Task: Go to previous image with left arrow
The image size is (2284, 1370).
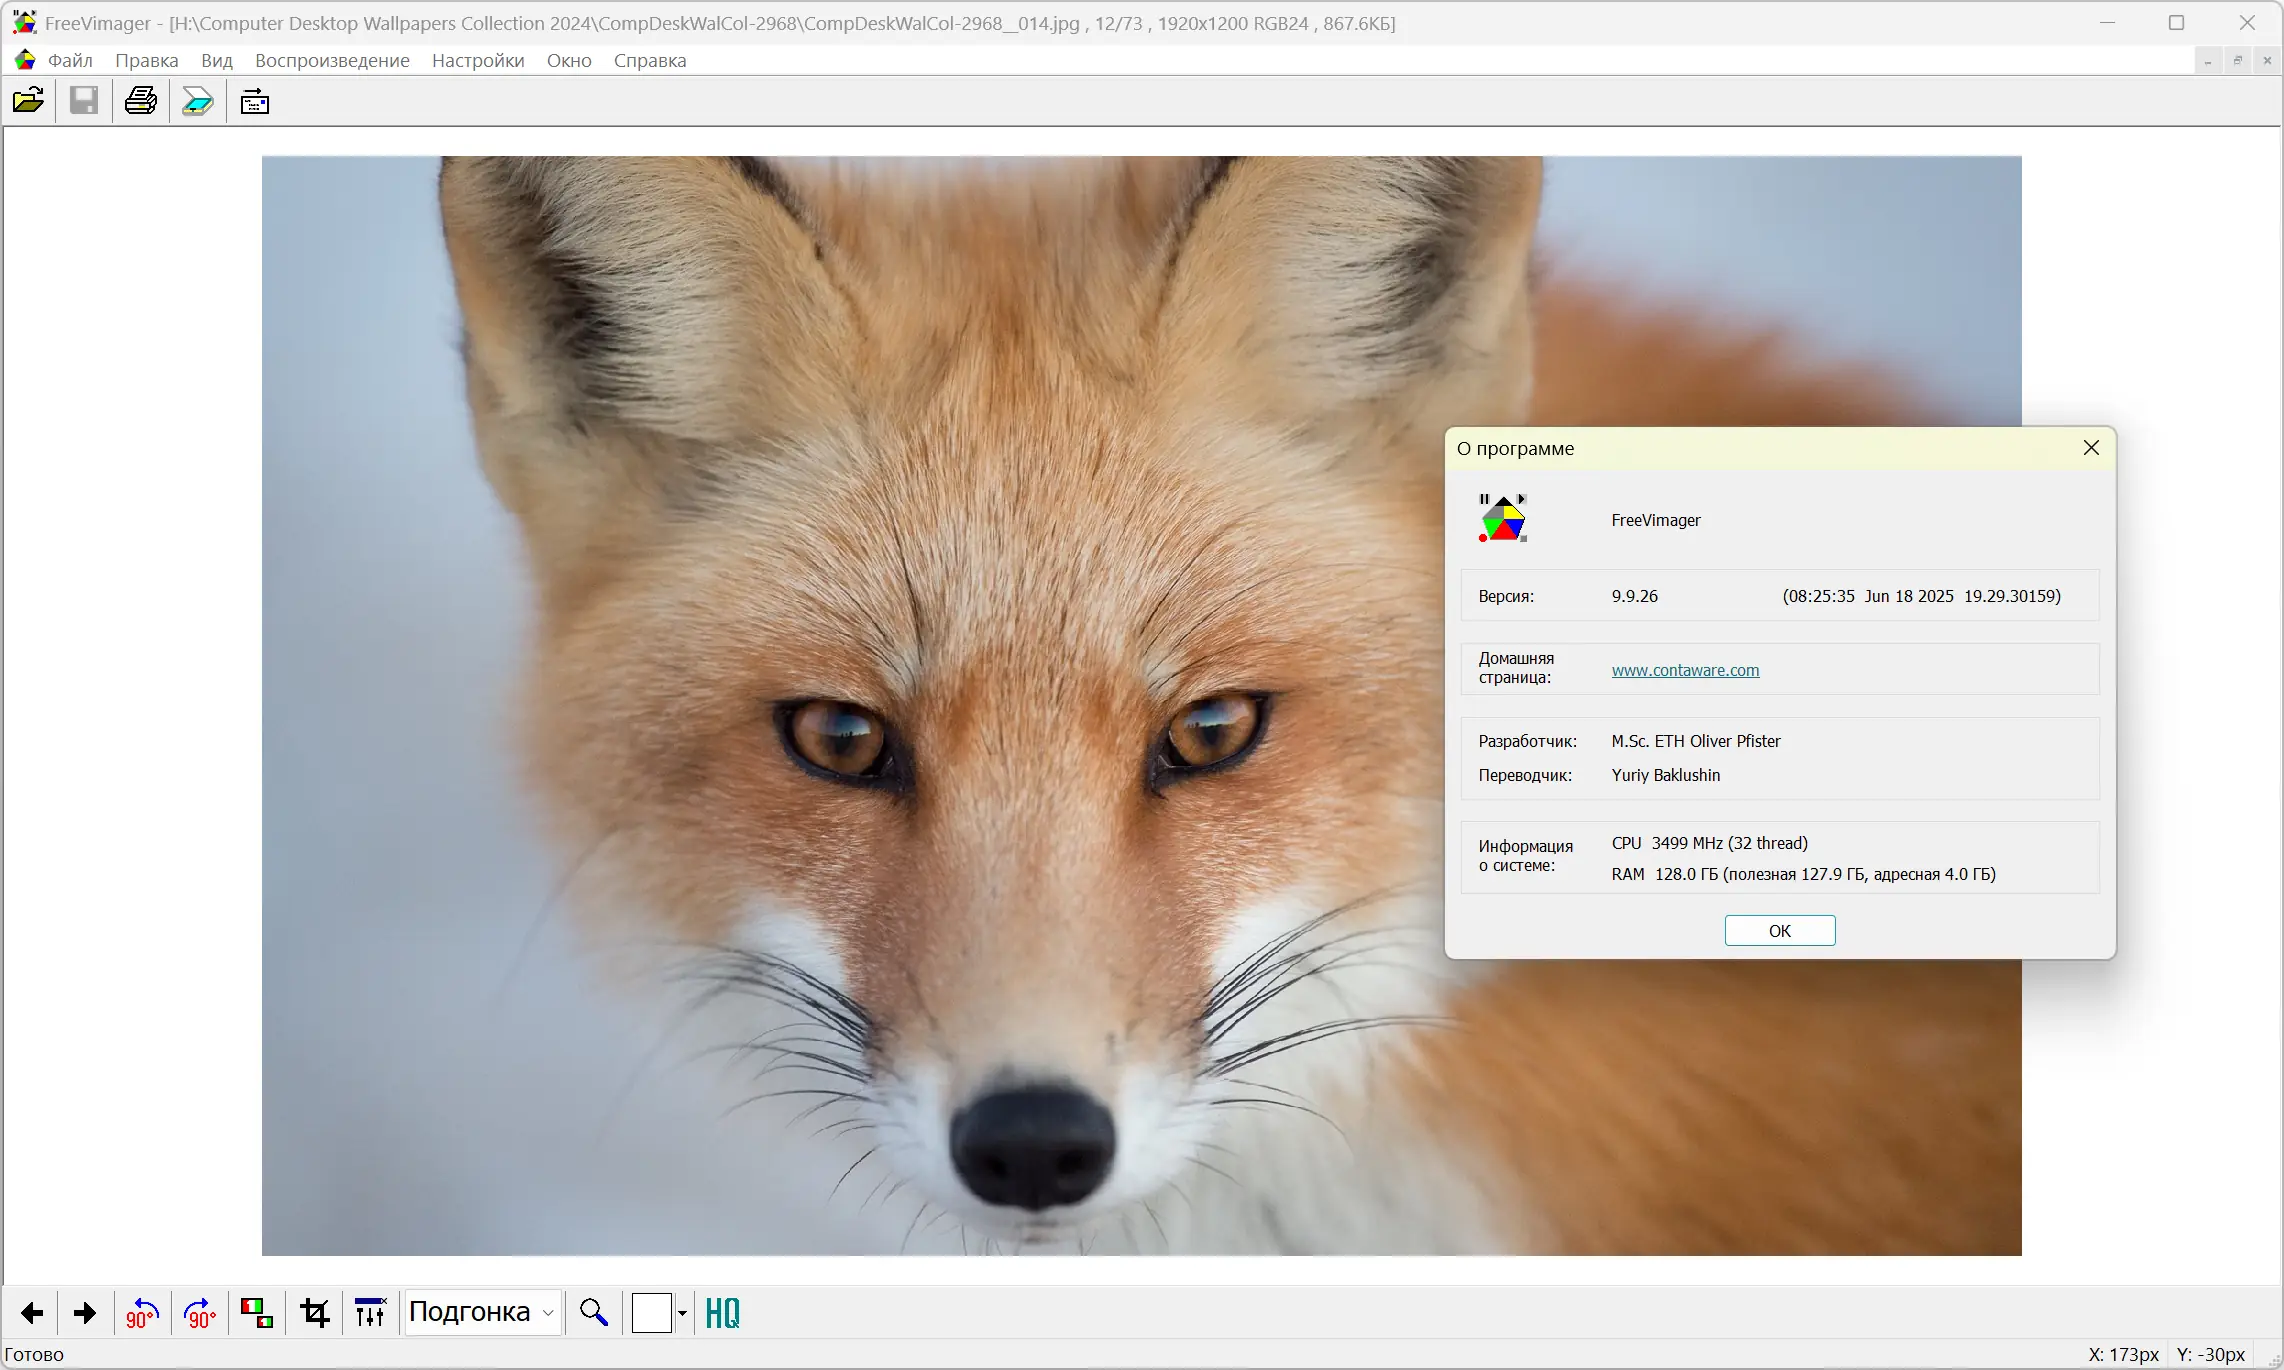Action: click(x=32, y=1313)
